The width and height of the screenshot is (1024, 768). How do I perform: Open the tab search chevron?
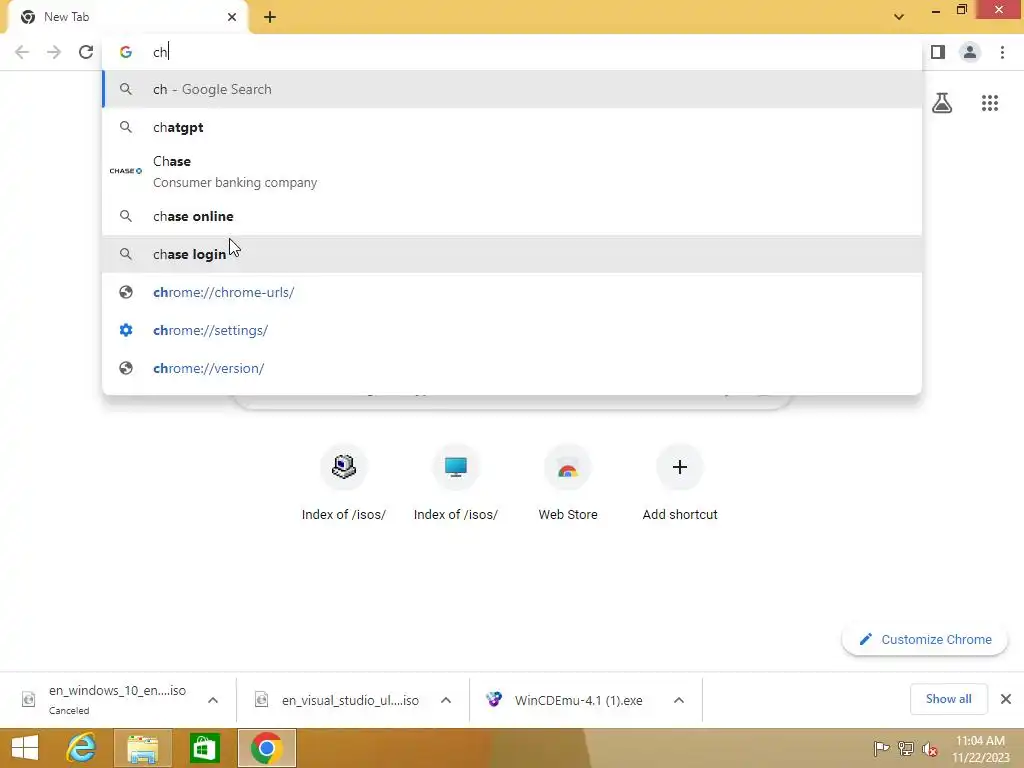(899, 17)
